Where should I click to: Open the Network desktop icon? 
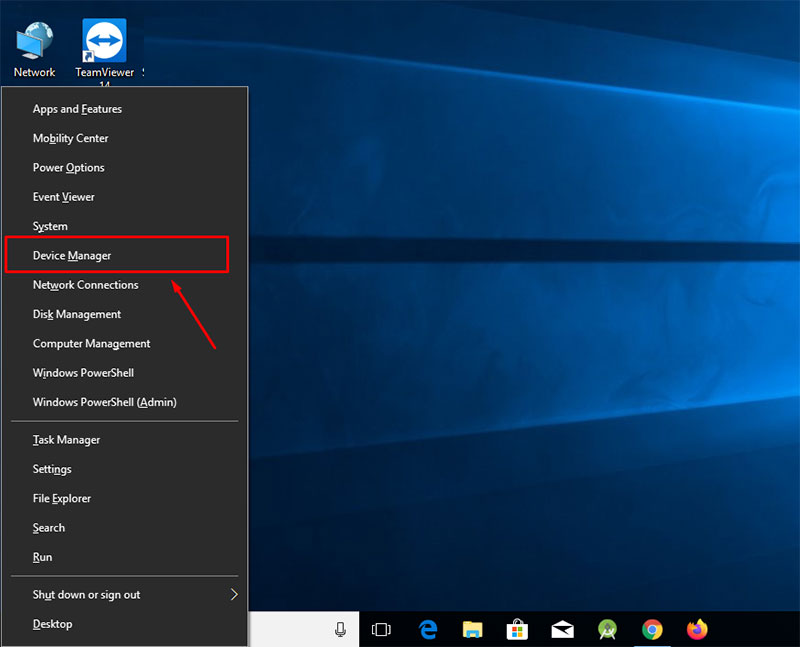pos(34,50)
